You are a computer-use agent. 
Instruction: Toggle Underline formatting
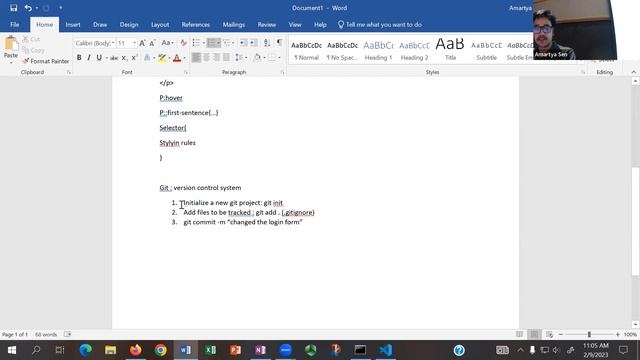pos(99,58)
